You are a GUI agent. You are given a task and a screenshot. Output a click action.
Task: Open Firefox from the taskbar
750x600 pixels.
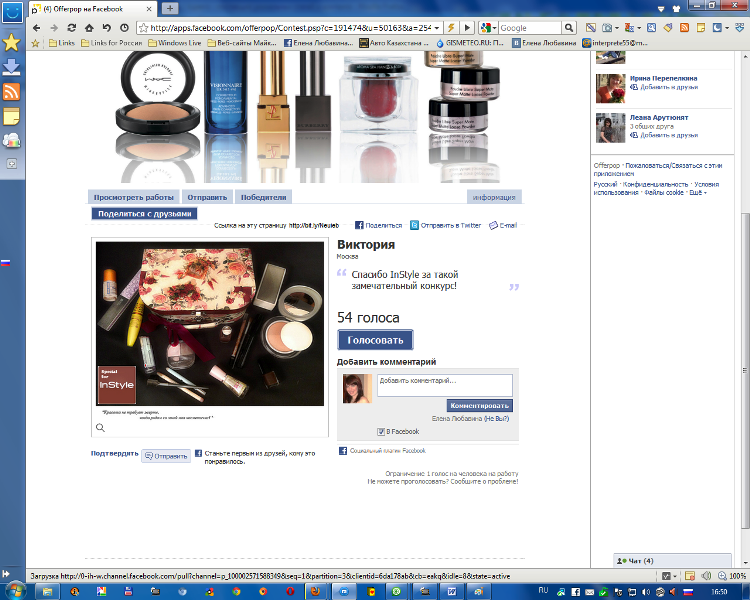click(315, 591)
